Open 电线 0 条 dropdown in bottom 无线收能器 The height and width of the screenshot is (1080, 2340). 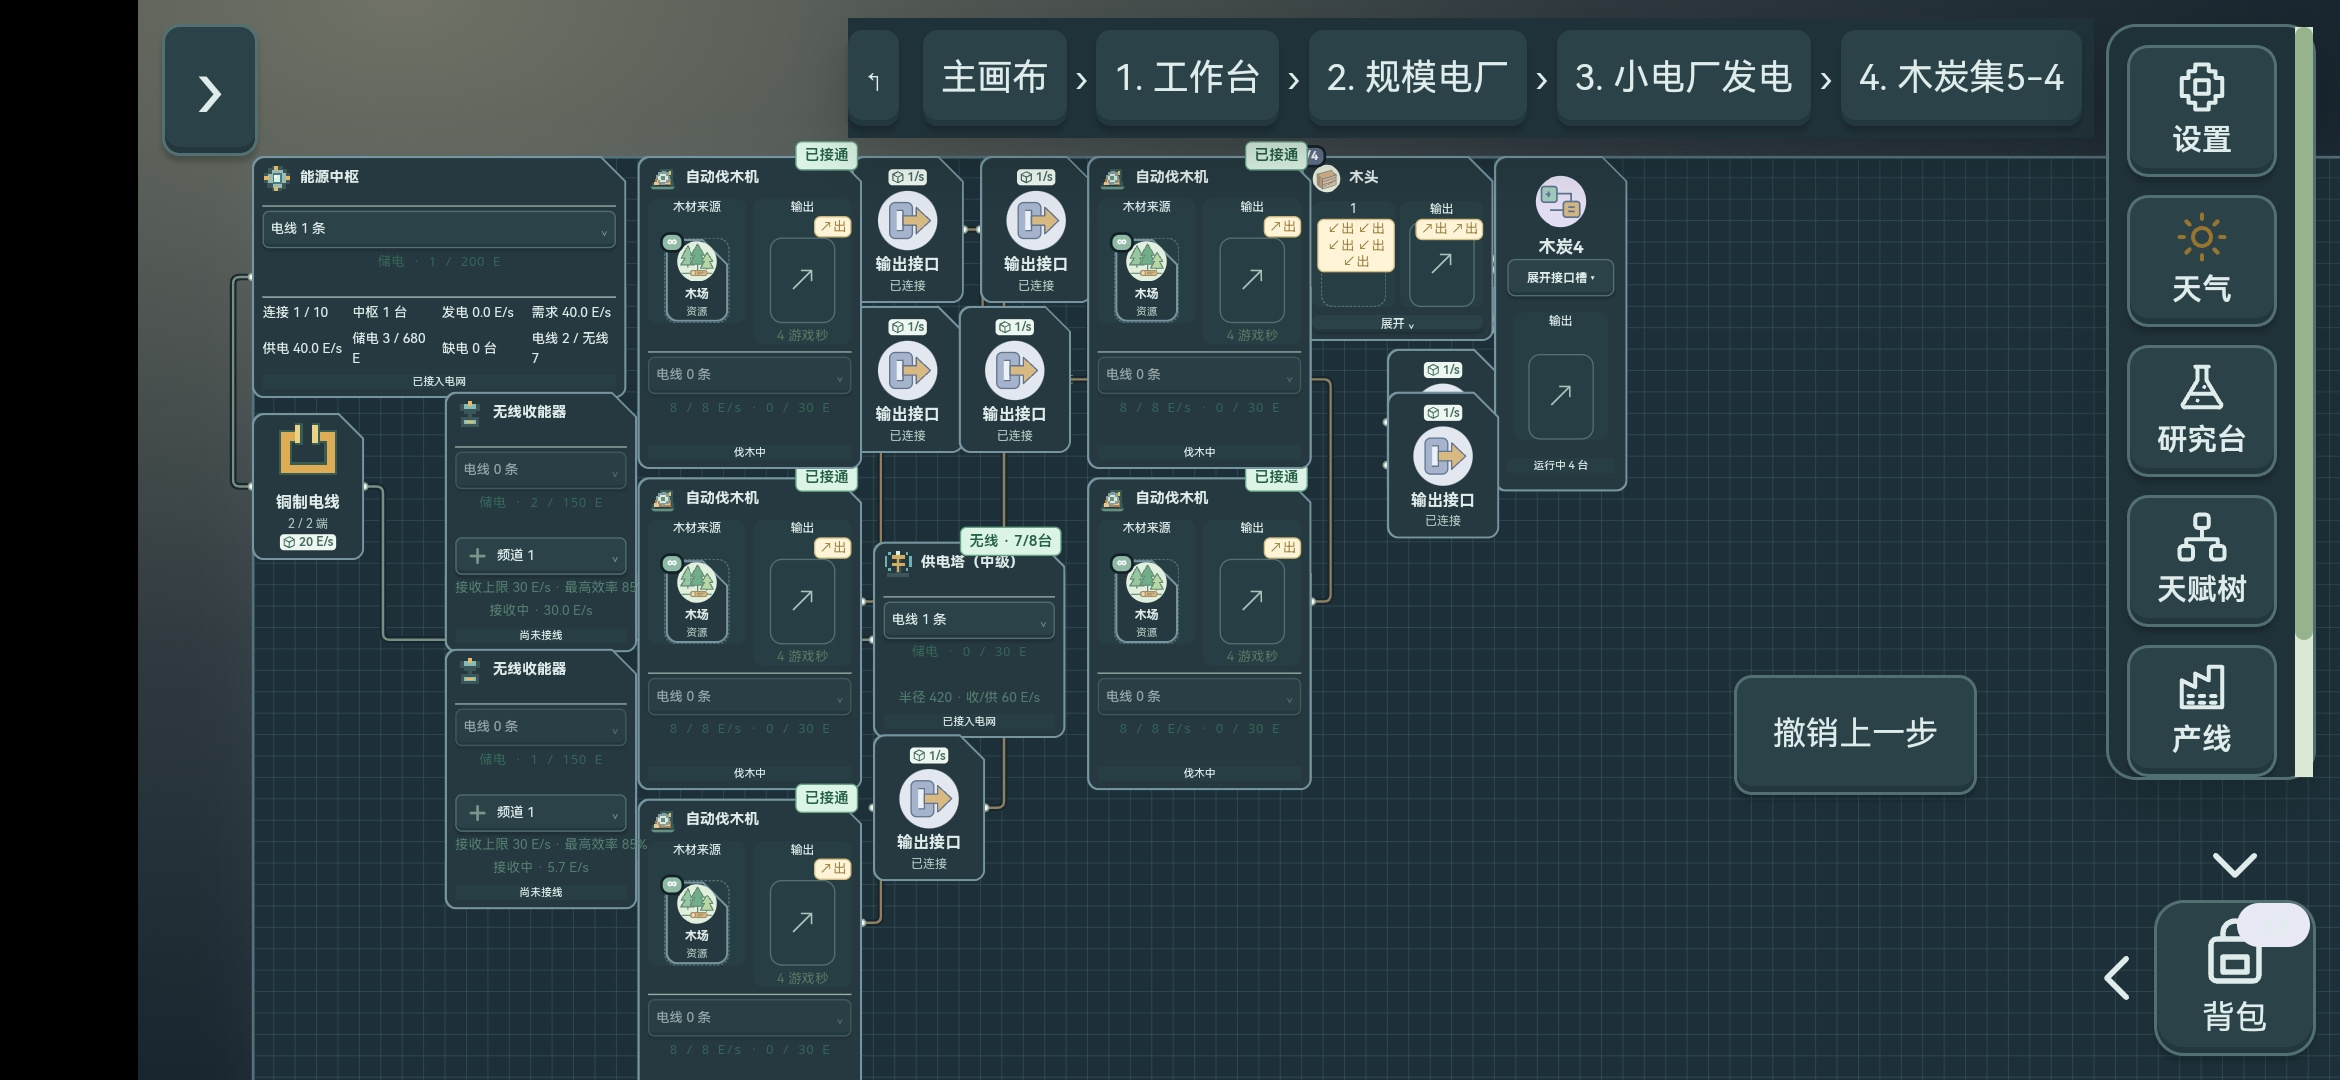point(541,727)
